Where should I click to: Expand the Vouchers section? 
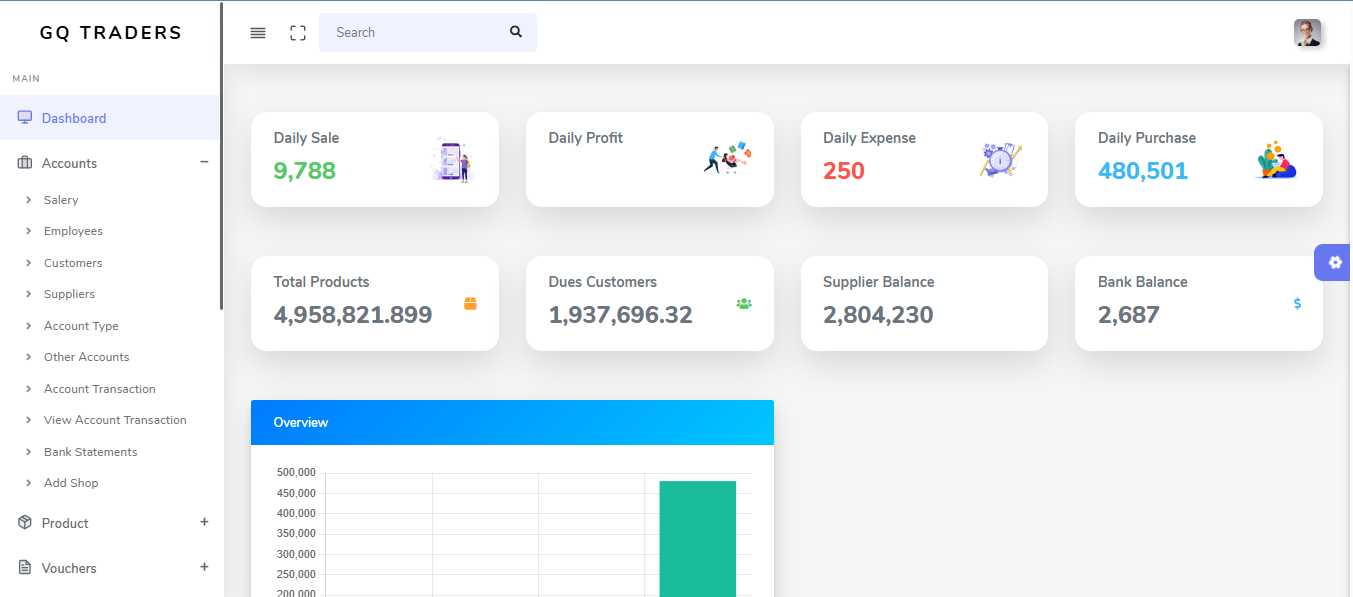pyautogui.click(x=204, y=567)
